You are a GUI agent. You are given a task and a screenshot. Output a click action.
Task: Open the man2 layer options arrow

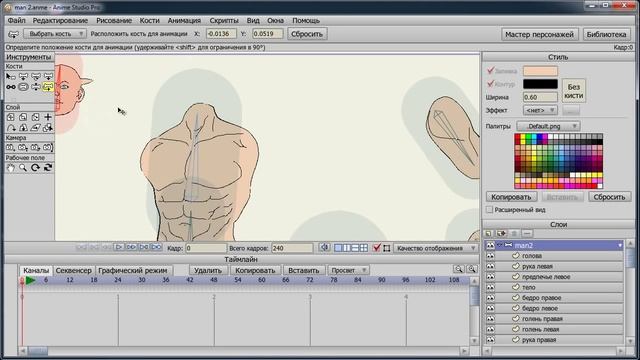(x=620, y=245)
